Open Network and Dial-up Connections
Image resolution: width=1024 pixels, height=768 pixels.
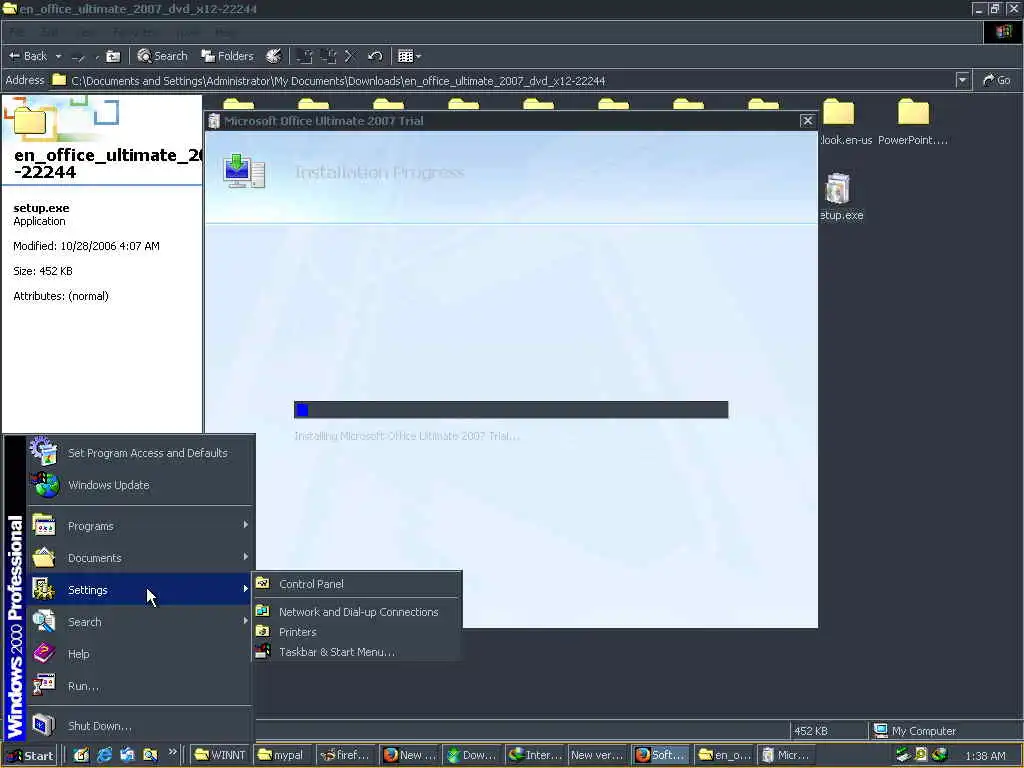357,612
